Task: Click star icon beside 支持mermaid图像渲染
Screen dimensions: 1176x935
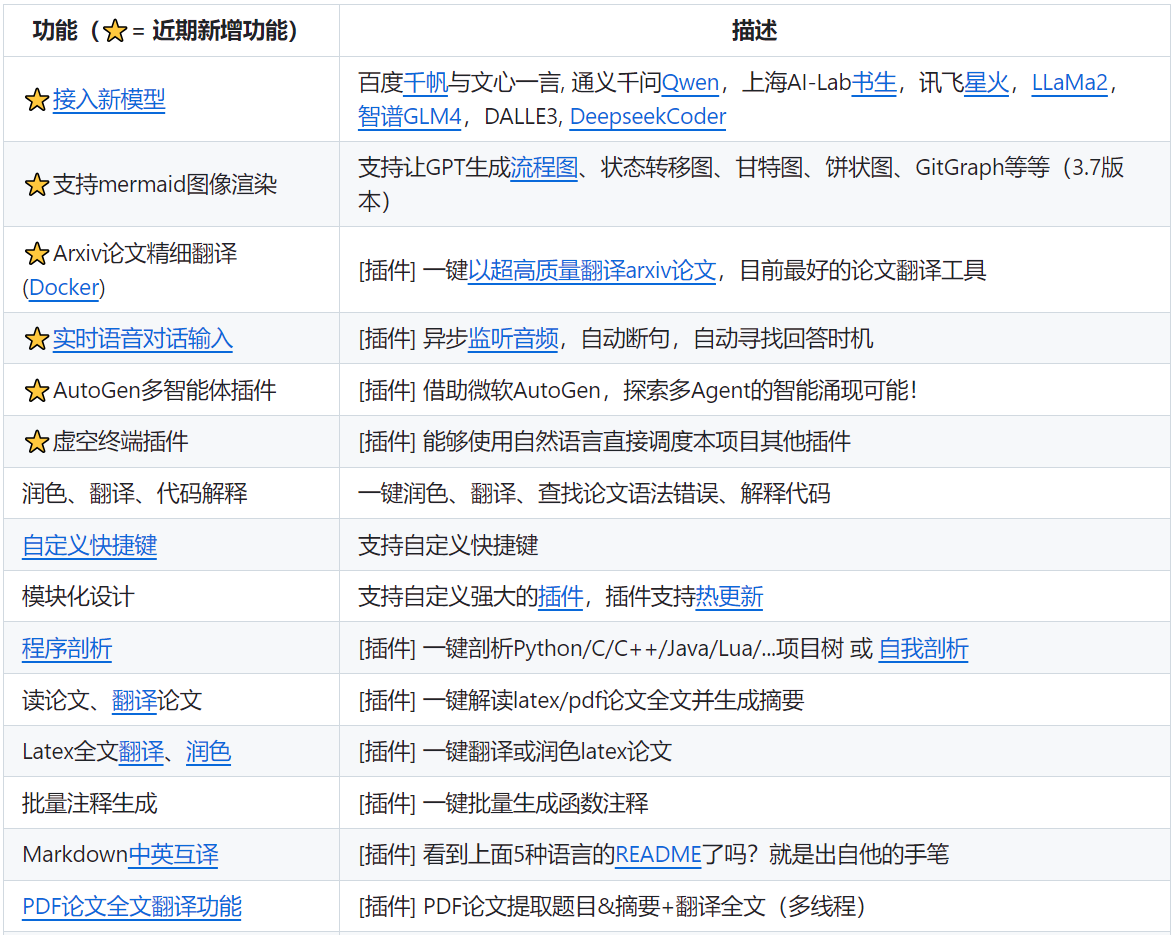Action: (37, 184)
